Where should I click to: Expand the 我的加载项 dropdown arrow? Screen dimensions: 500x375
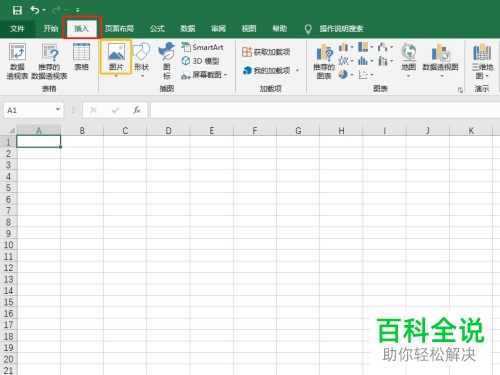297,71
